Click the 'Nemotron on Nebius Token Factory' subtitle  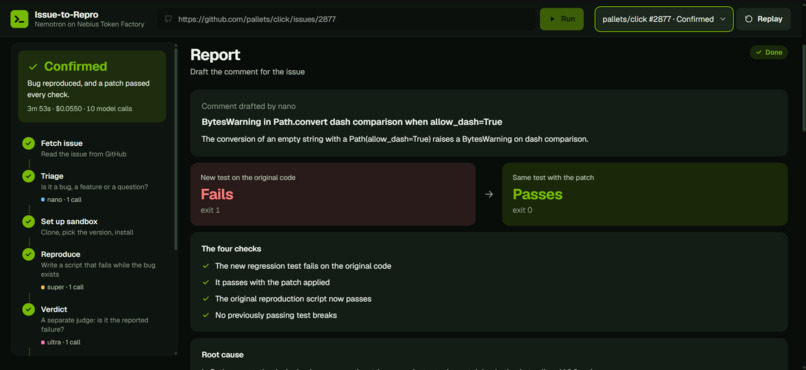[x=89, y=24]
